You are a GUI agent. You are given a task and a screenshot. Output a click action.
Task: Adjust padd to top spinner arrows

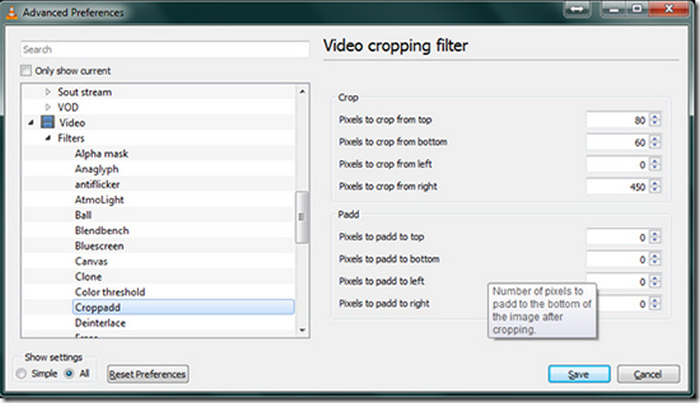[655, 237]
